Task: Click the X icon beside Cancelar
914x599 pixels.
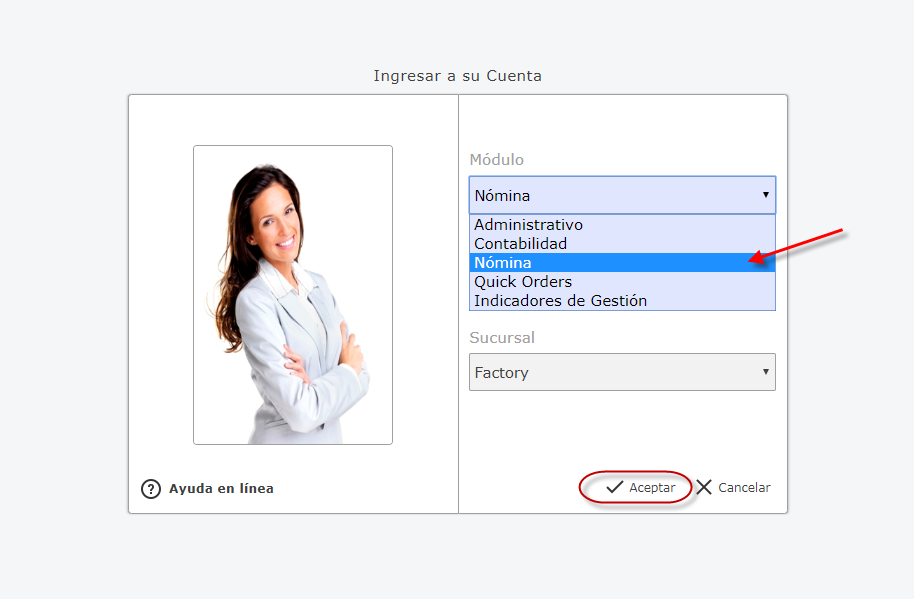Action: pyautogui.click(x=704, y=488)
